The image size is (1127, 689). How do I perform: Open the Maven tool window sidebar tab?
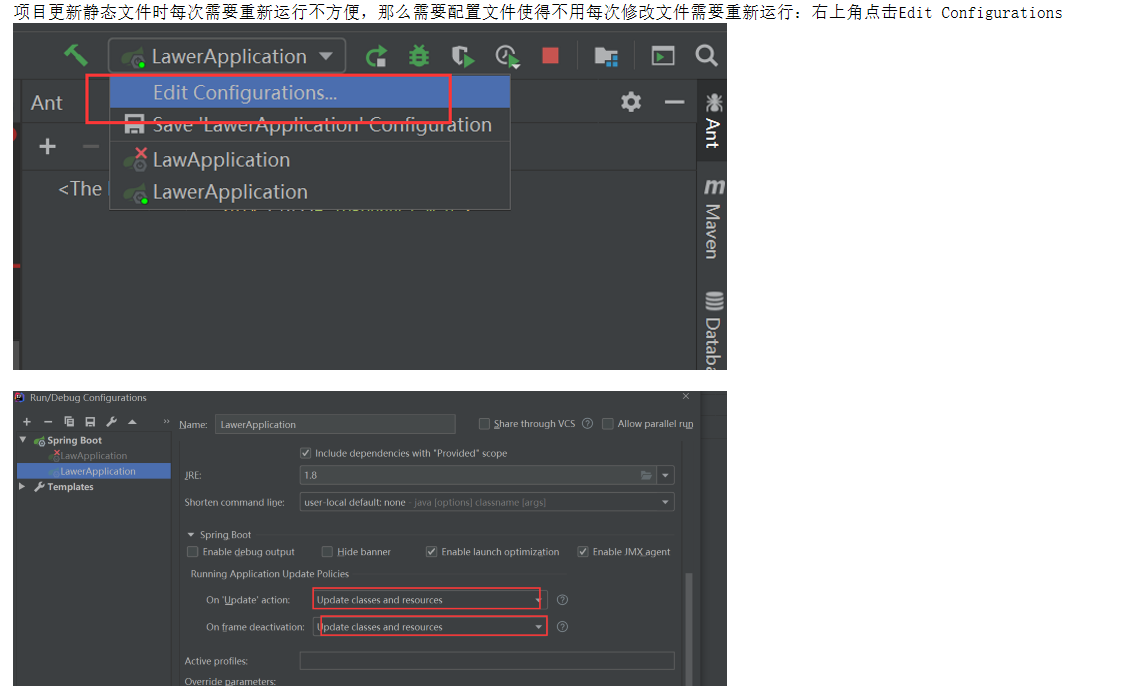(712, 218)
